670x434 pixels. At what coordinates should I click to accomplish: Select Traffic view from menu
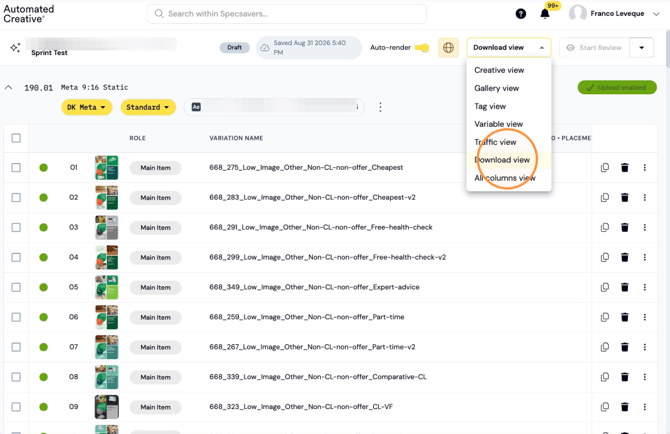point(508,142)
